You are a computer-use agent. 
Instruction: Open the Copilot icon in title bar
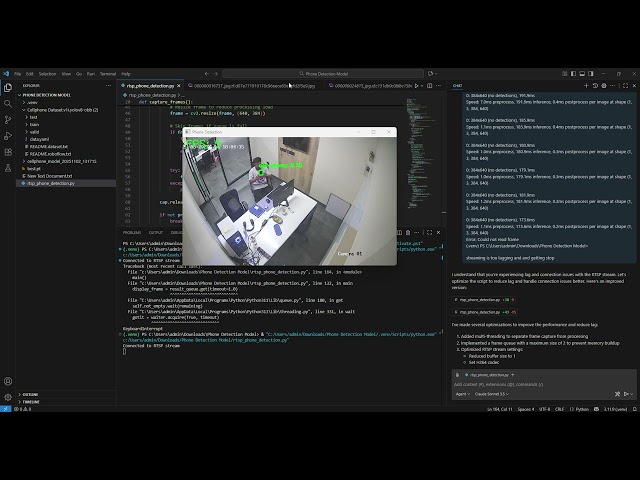(x=431, y=74)
